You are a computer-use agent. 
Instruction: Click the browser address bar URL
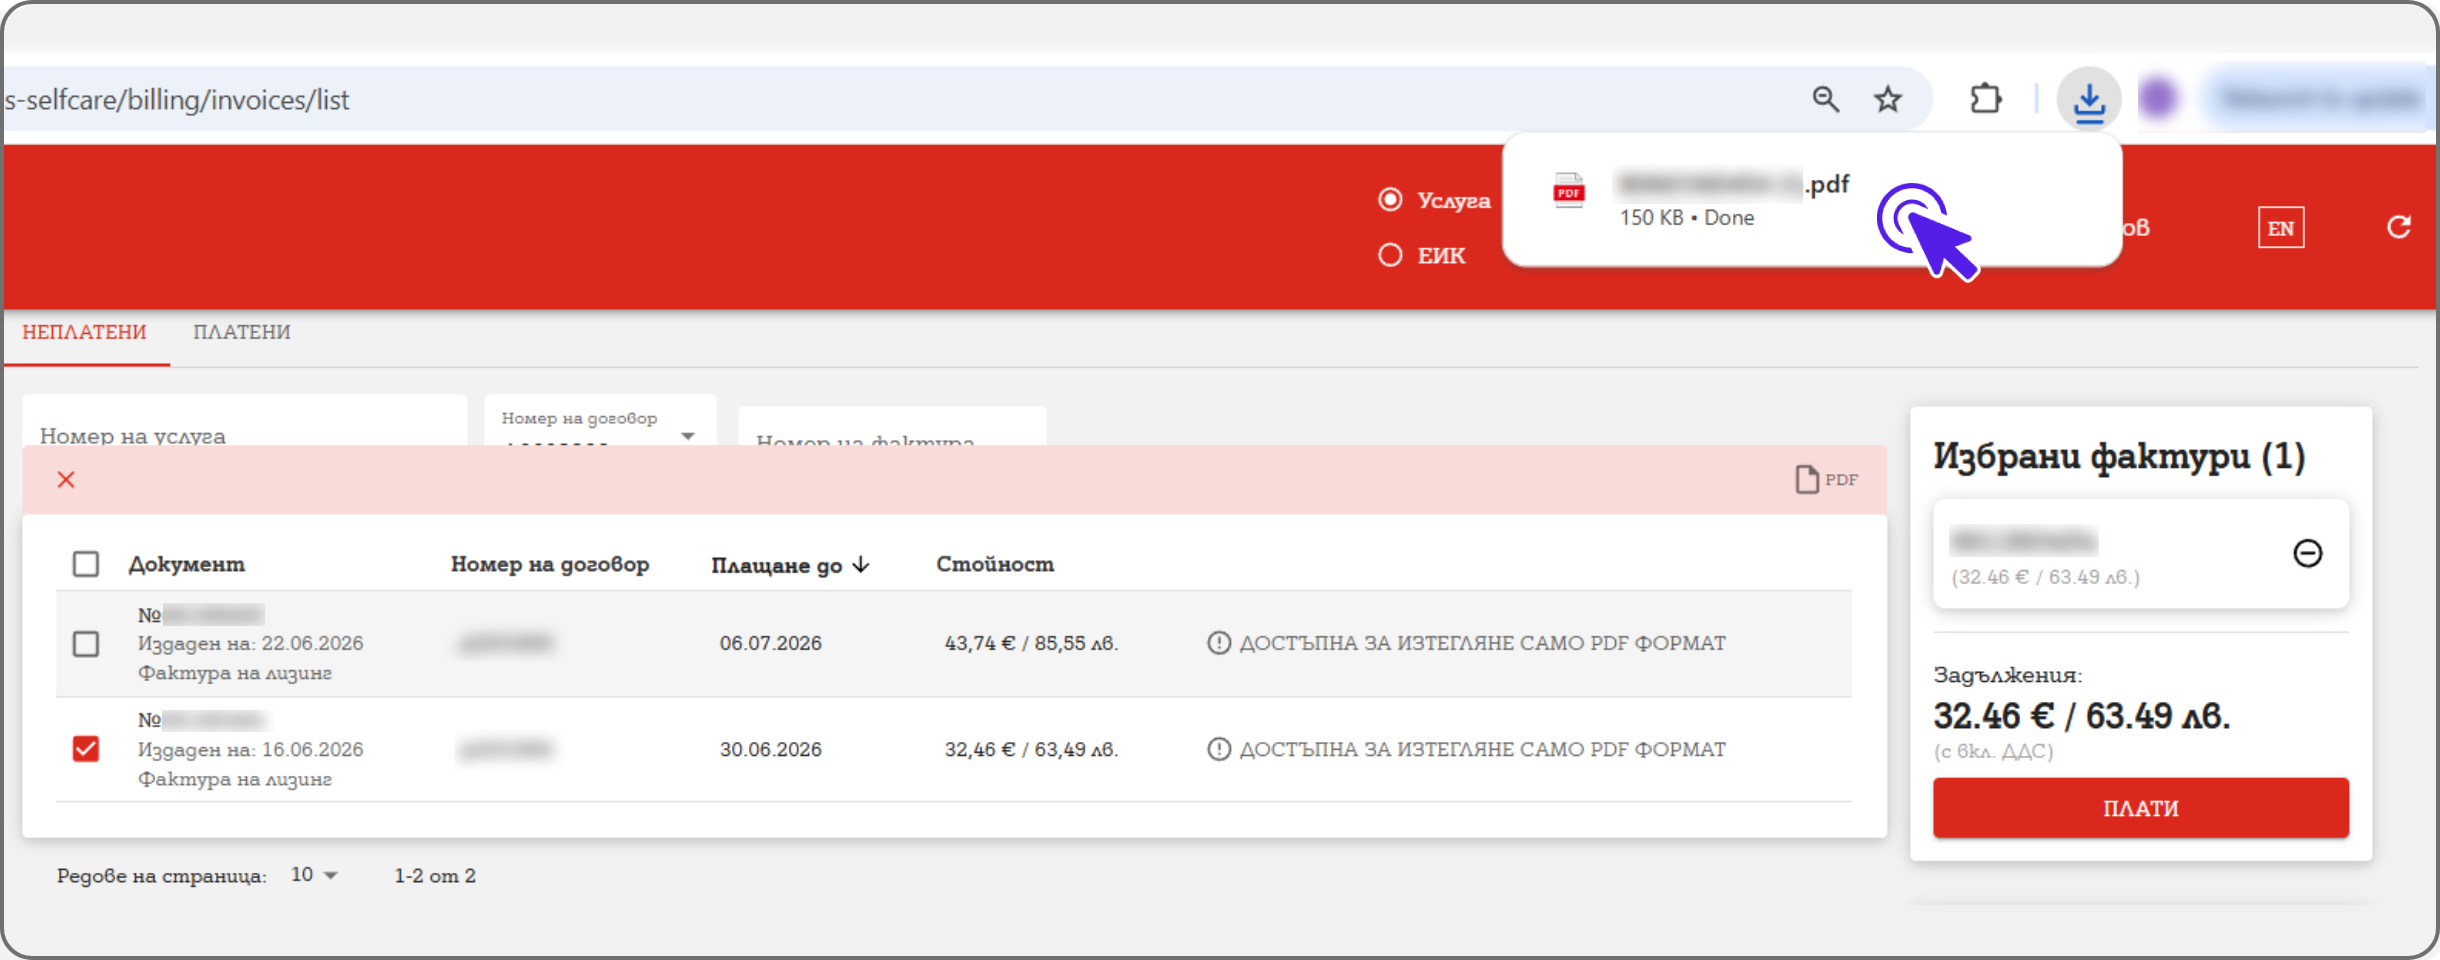click(x=177, y=100)
